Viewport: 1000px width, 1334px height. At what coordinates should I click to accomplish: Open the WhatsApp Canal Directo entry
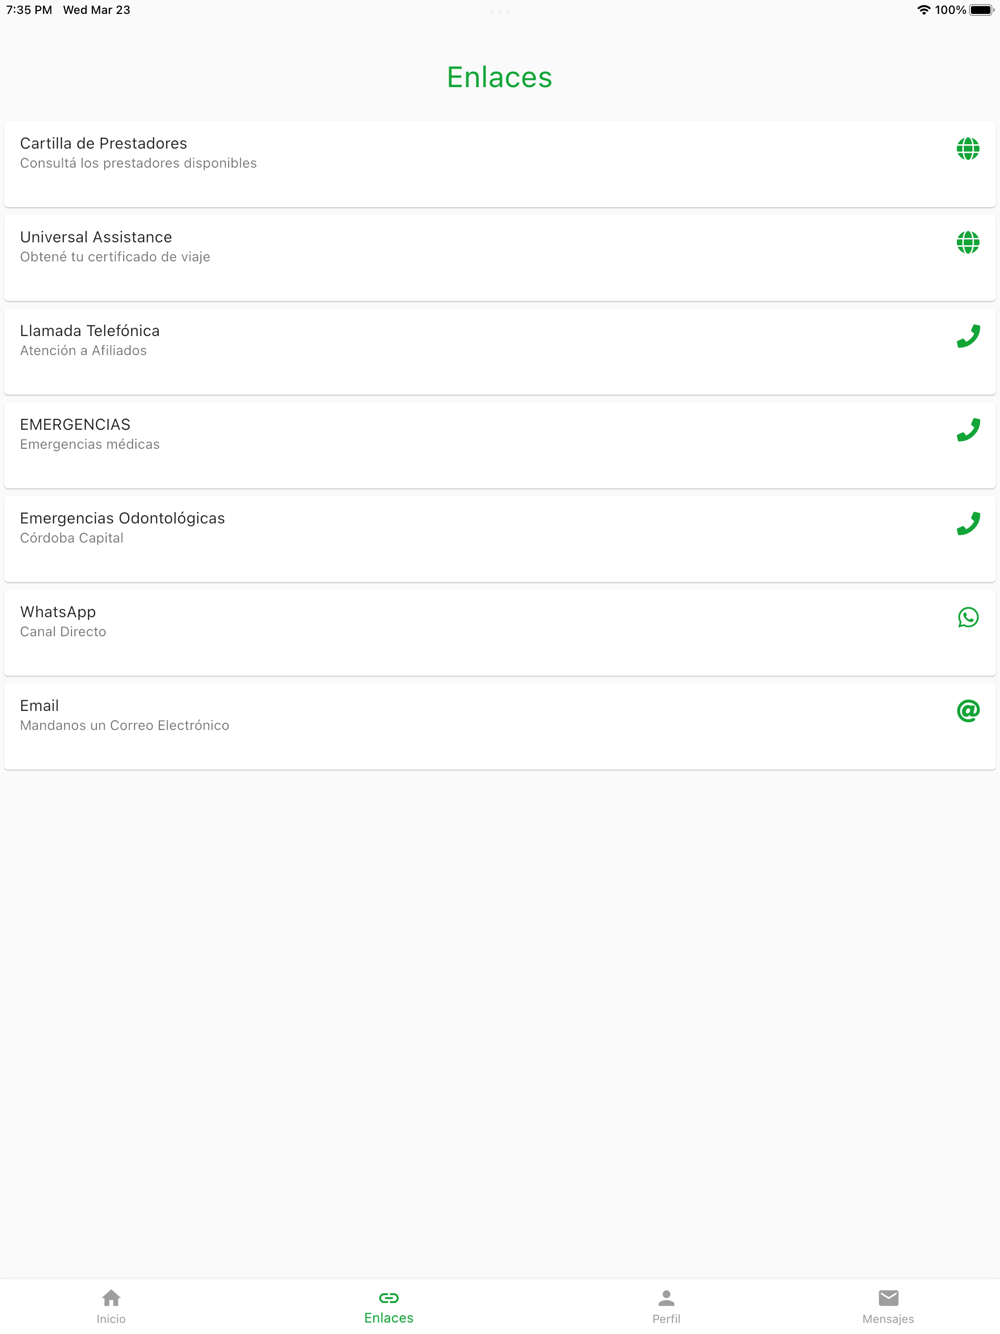pyautogui.click(x=58, y=612)
